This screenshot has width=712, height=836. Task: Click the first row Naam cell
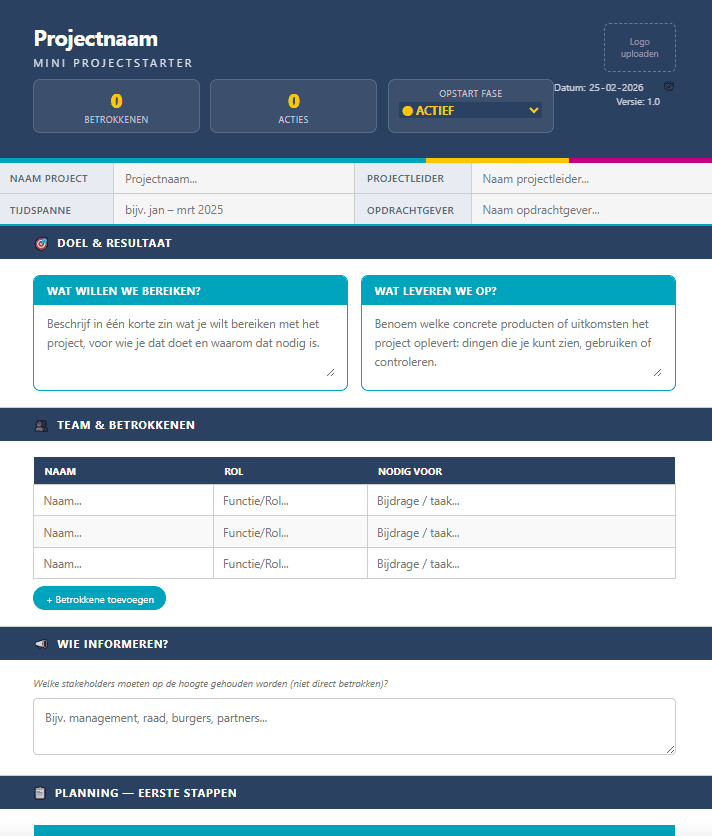point(123,500)
